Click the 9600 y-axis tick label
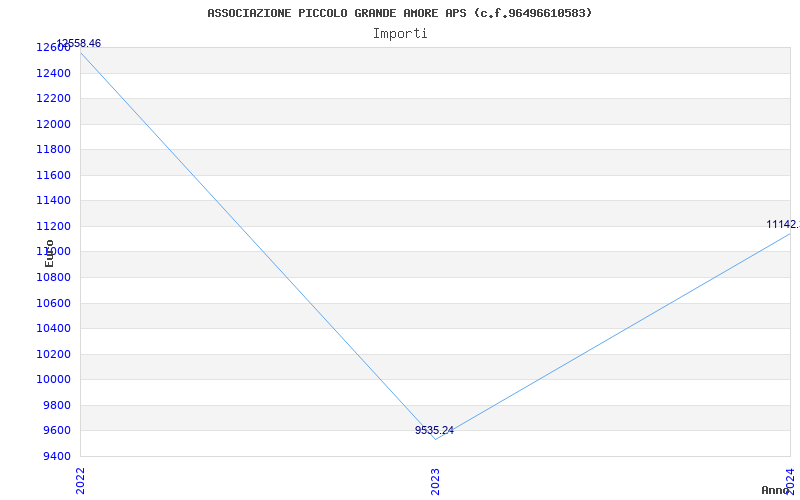Image resolution: width=800 pixels, height=500 pixels. click(56, 431)
